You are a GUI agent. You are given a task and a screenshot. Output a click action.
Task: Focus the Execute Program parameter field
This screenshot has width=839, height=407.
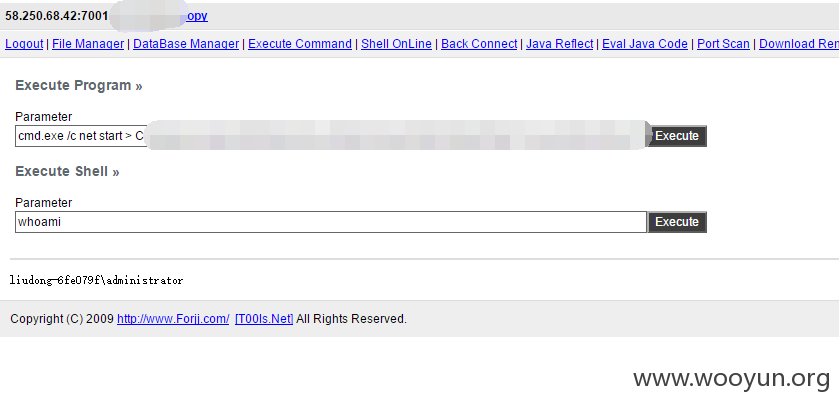331,136
